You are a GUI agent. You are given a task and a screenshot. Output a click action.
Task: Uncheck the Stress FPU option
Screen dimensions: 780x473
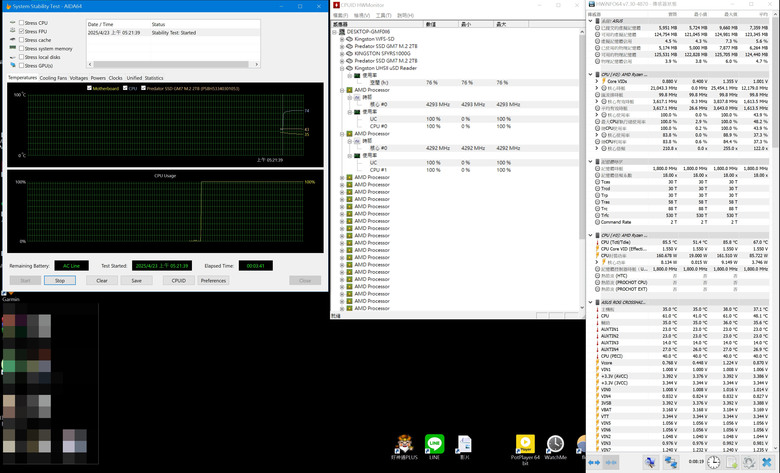click(21, 31)
